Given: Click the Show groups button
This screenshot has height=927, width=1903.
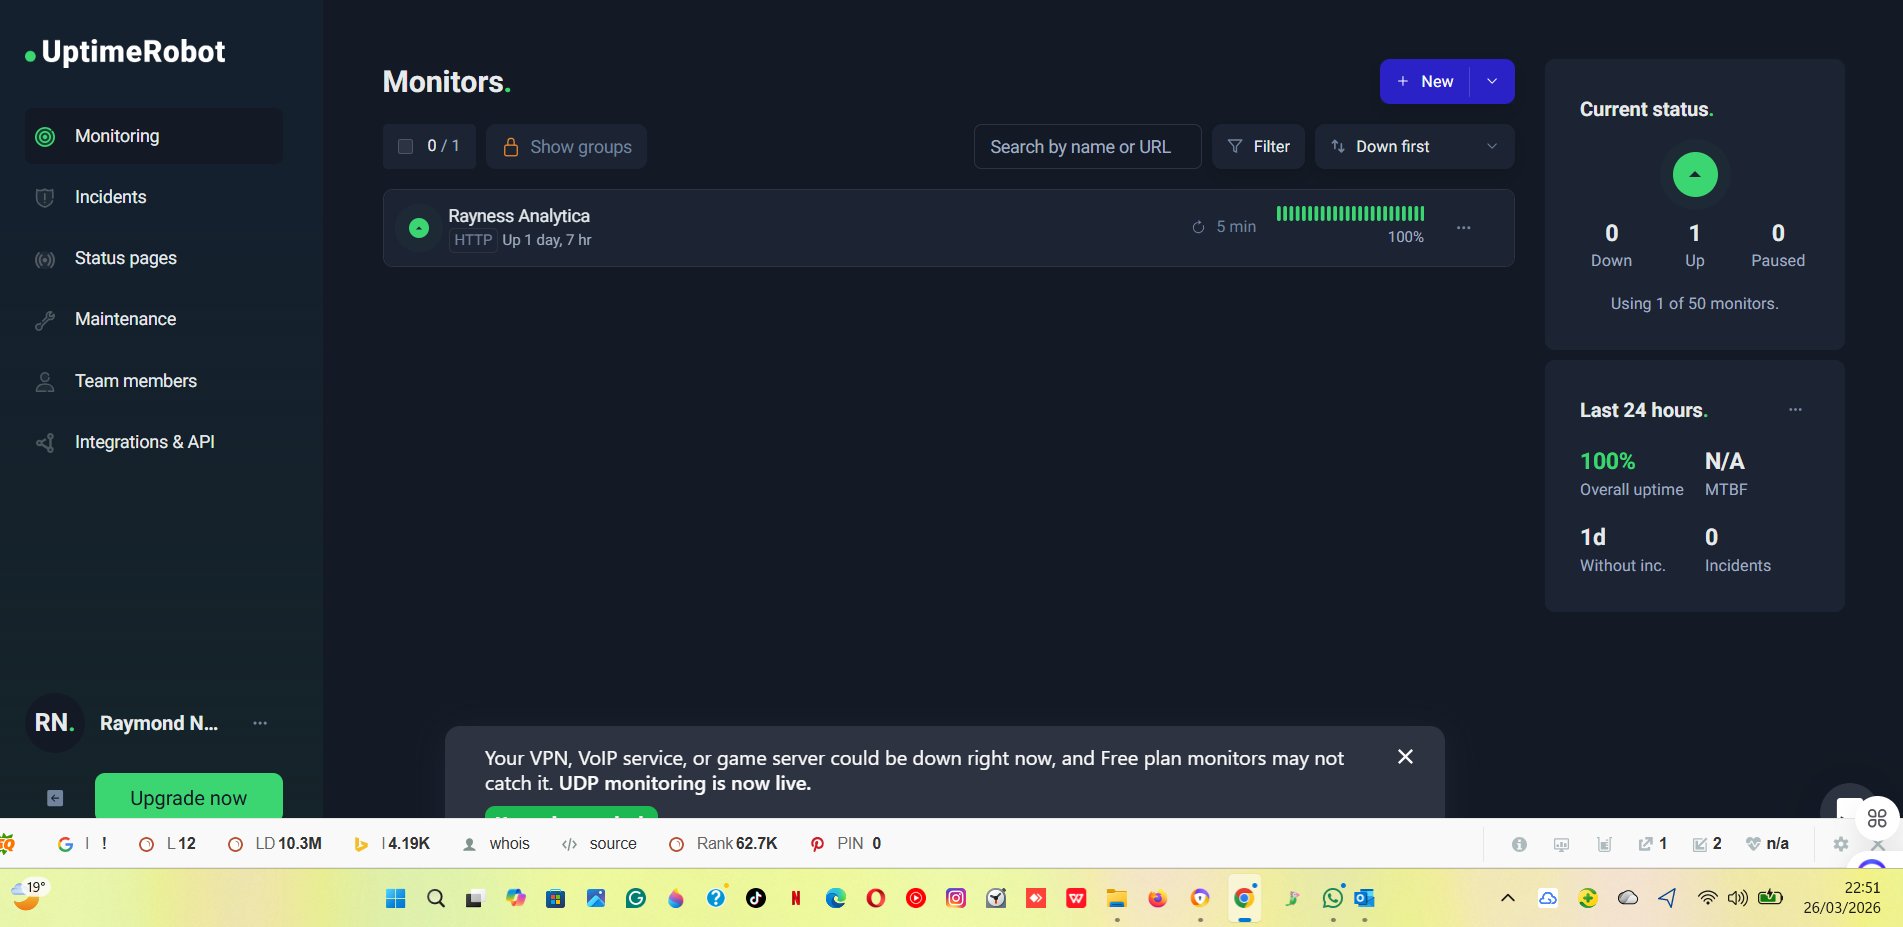Looking at the screenshot, I should click(566, 147).
